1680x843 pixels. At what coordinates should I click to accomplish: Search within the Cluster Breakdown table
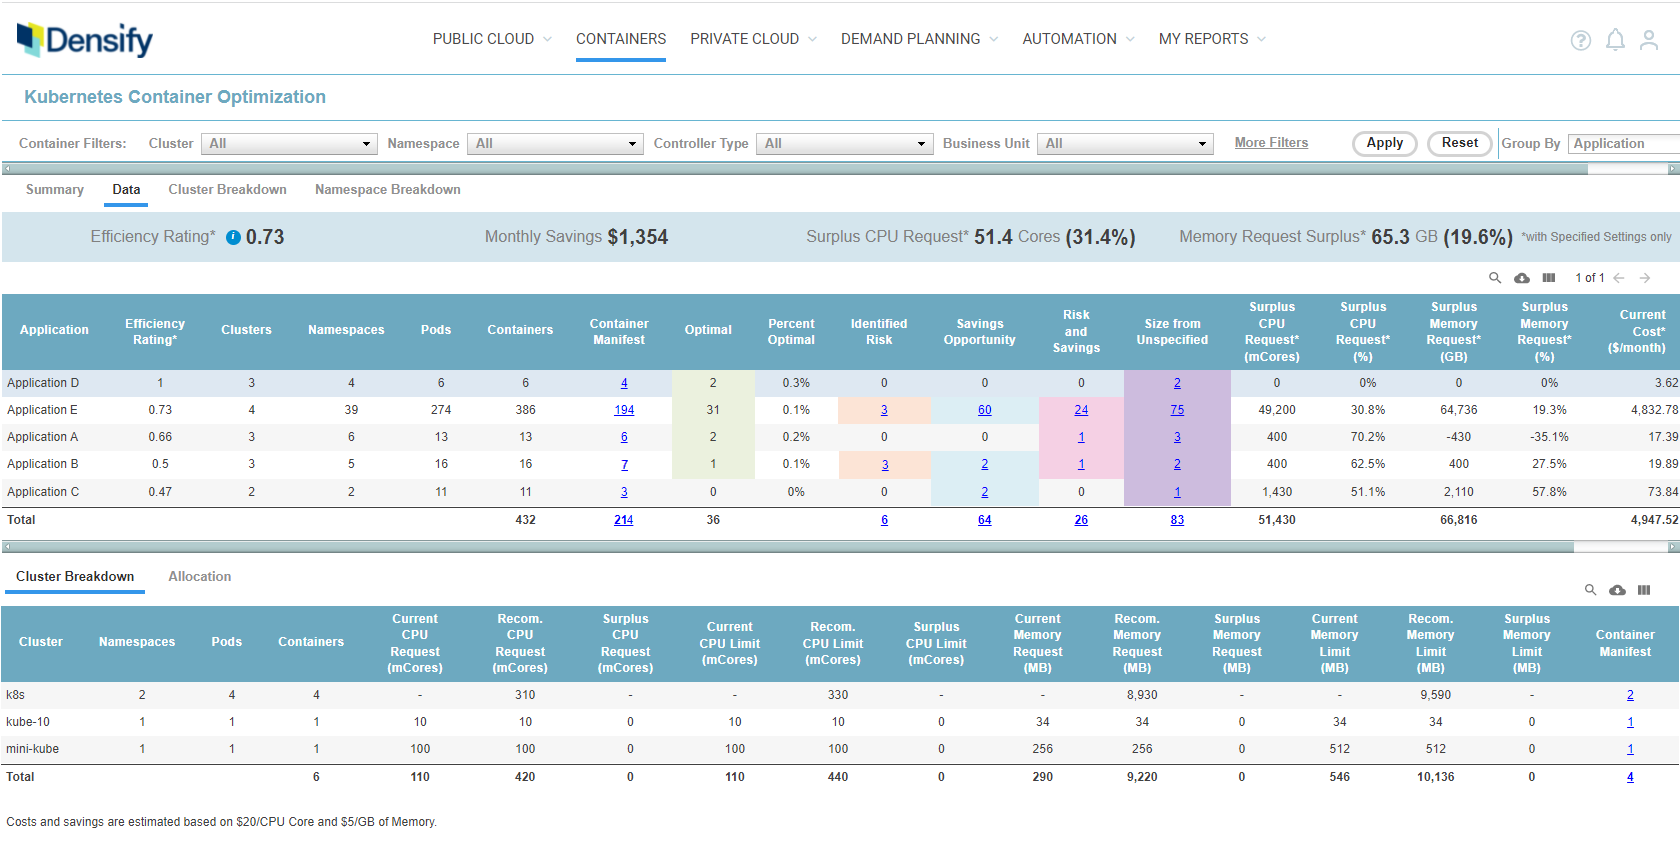click(1590, 590)
